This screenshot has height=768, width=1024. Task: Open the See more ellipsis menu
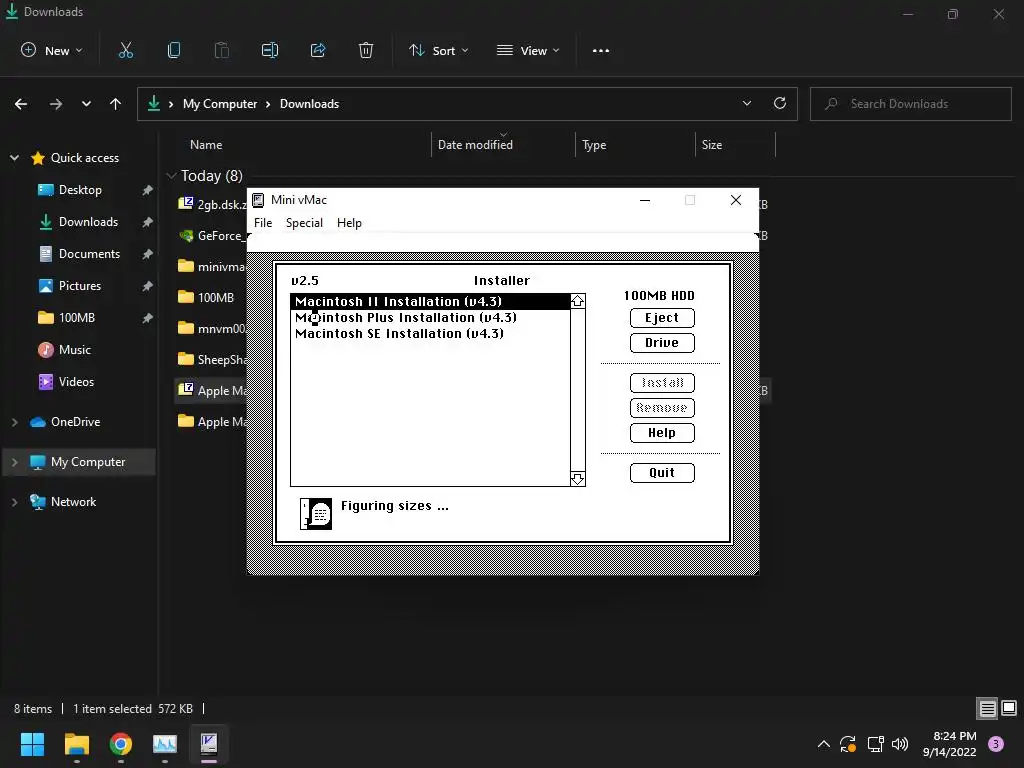601,50
